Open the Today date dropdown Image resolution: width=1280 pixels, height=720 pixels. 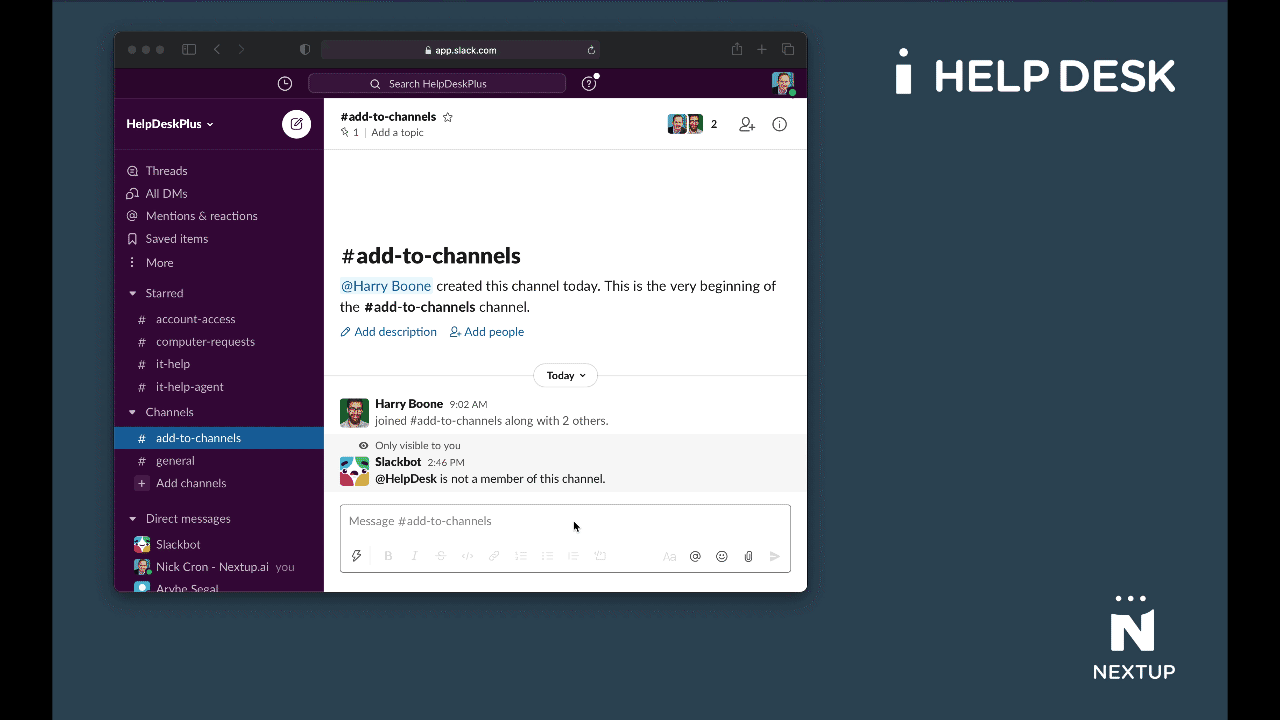pos(565,376)
